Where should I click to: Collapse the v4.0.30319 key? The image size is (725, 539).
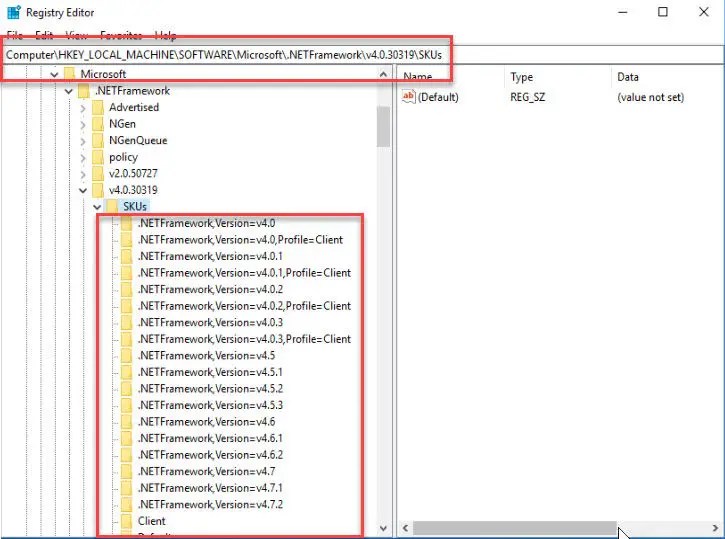click(x=83, y=190)
